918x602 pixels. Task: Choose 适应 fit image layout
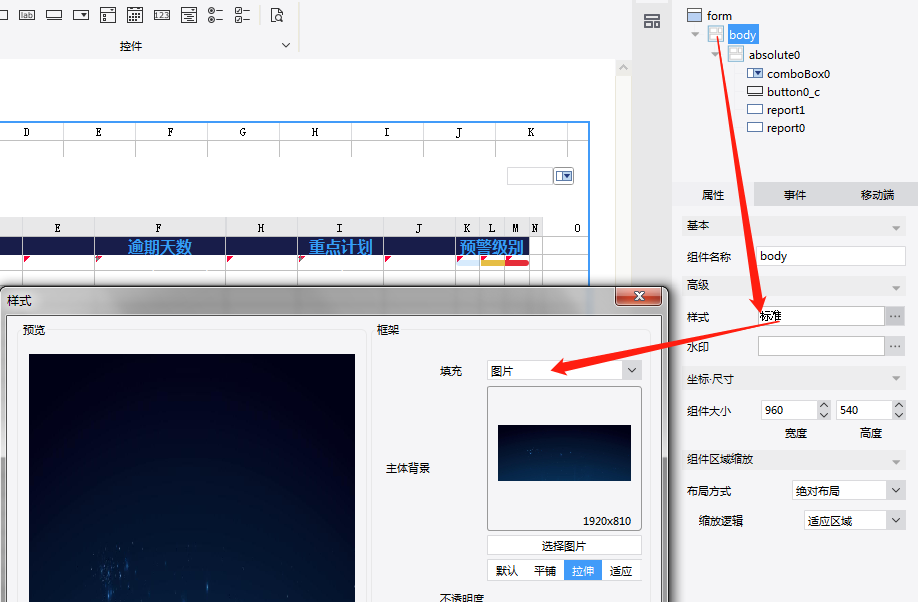(x=621, y=570)
